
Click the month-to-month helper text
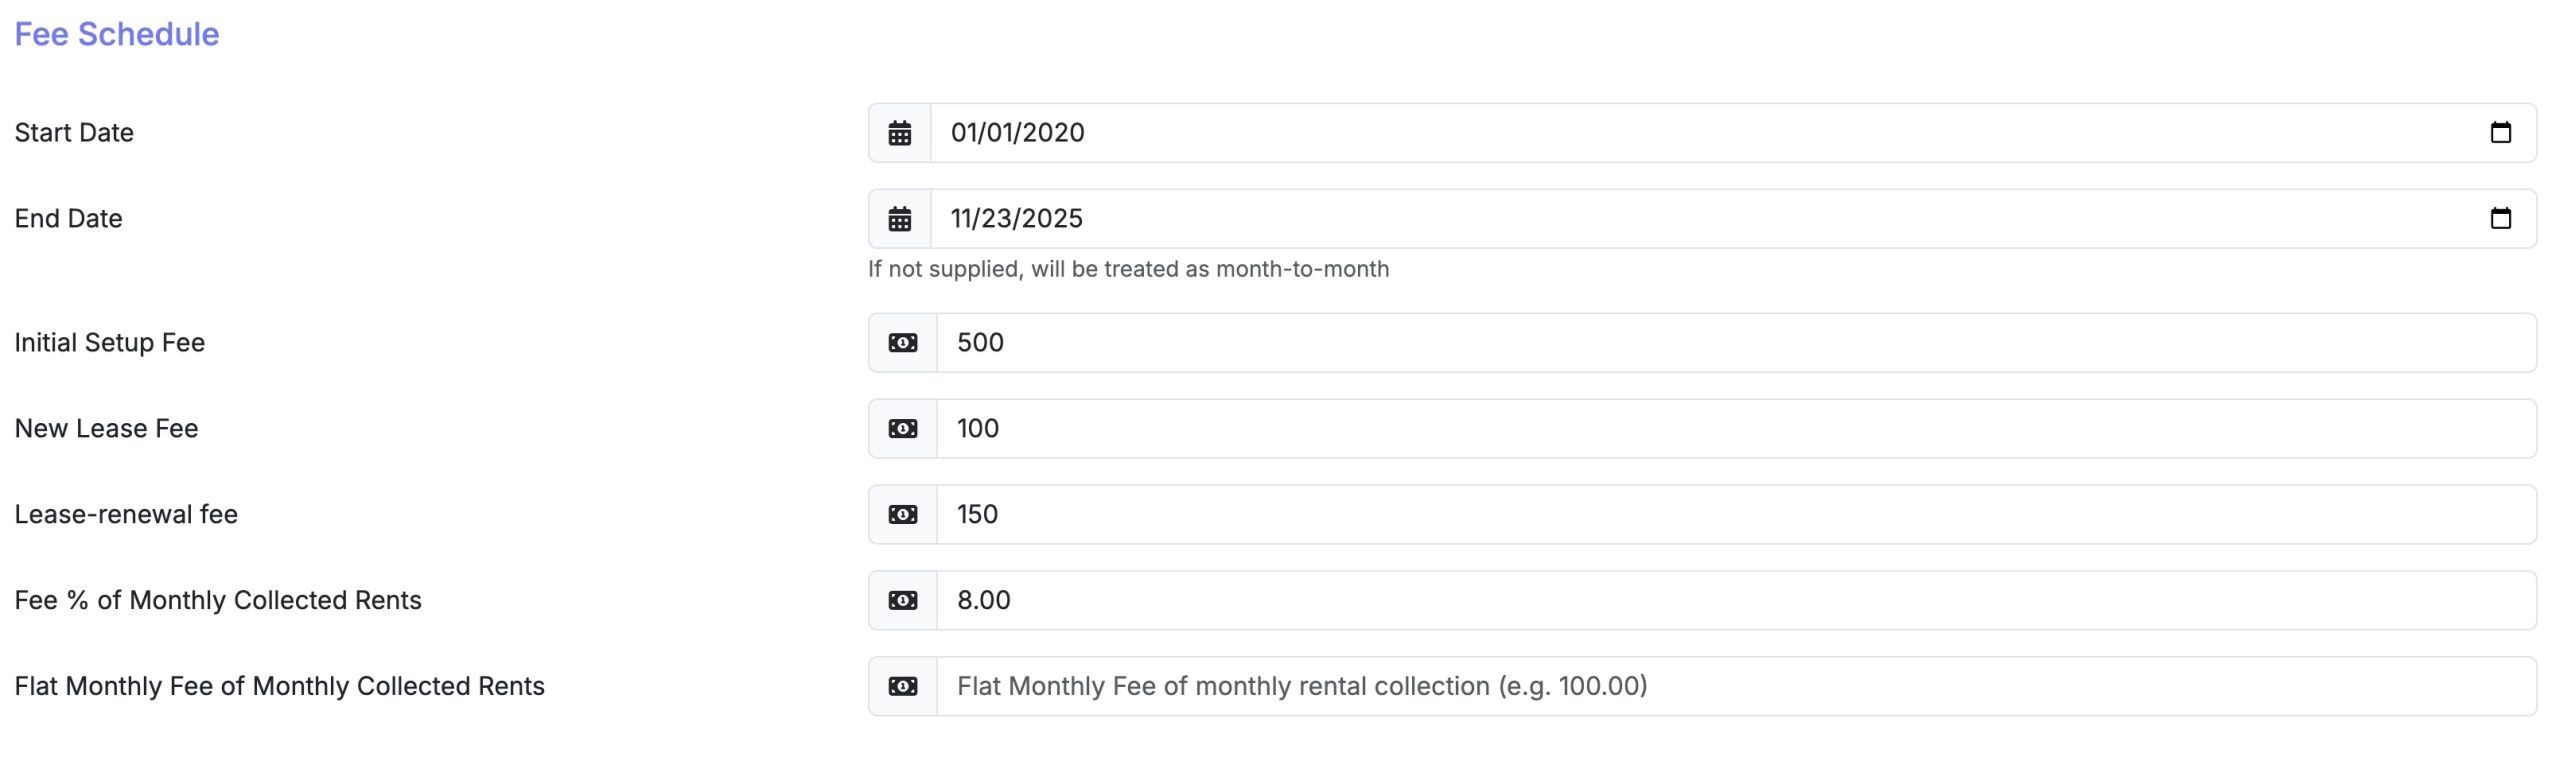click(1128, 268)
